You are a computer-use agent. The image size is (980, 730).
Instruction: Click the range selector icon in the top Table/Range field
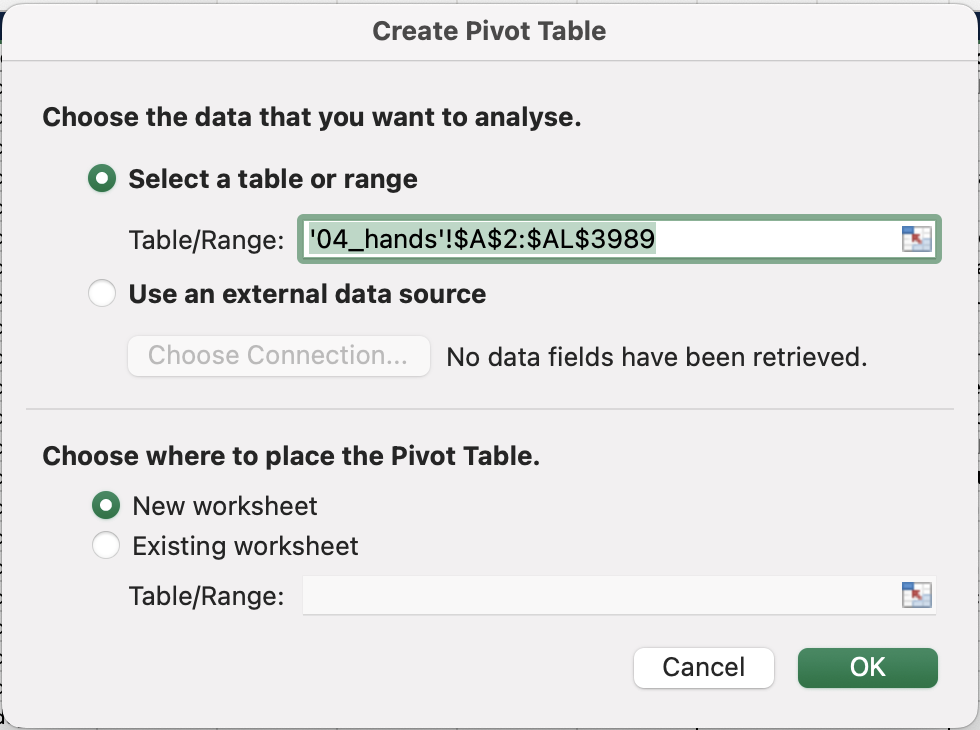916,239
